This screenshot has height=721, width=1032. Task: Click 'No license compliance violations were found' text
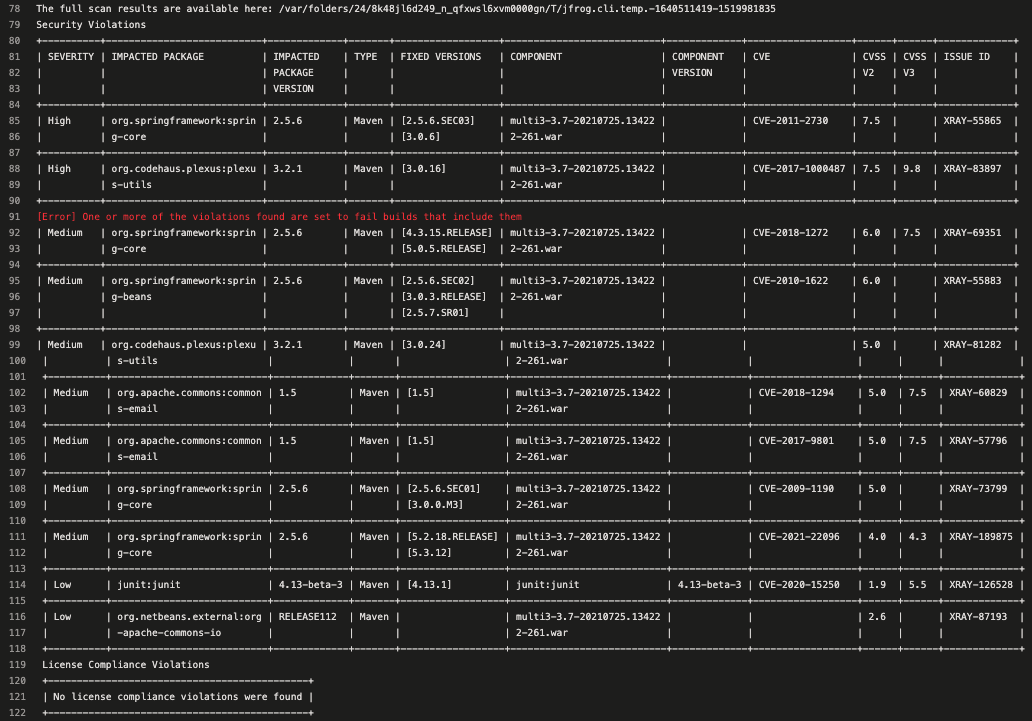tap(178, 697)
